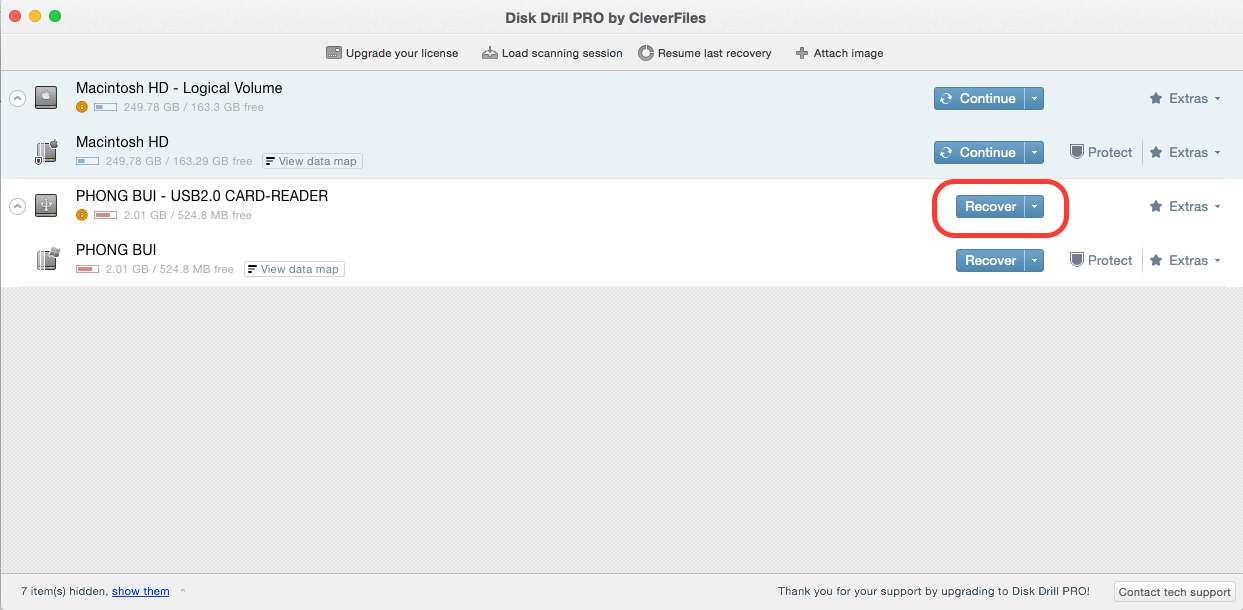Select the Macintosh HD - Logical Volume title text
The width and height of the screenshot is (1243, 610).
(x=179, y=88)
